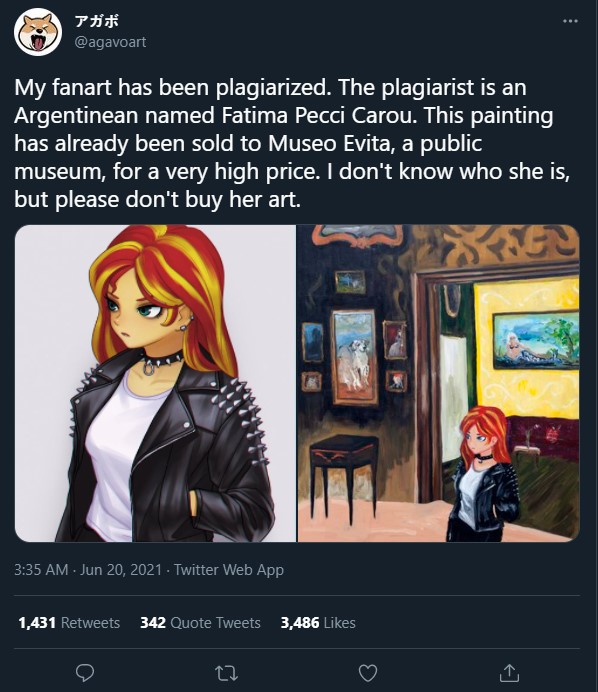Visit the @agavoart handle link

110,42
